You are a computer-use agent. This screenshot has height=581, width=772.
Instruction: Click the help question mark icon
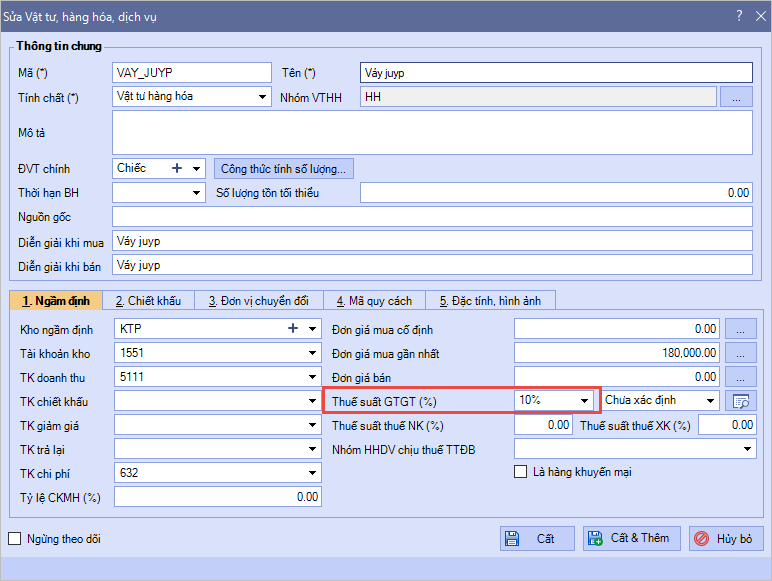coord(738,16)
